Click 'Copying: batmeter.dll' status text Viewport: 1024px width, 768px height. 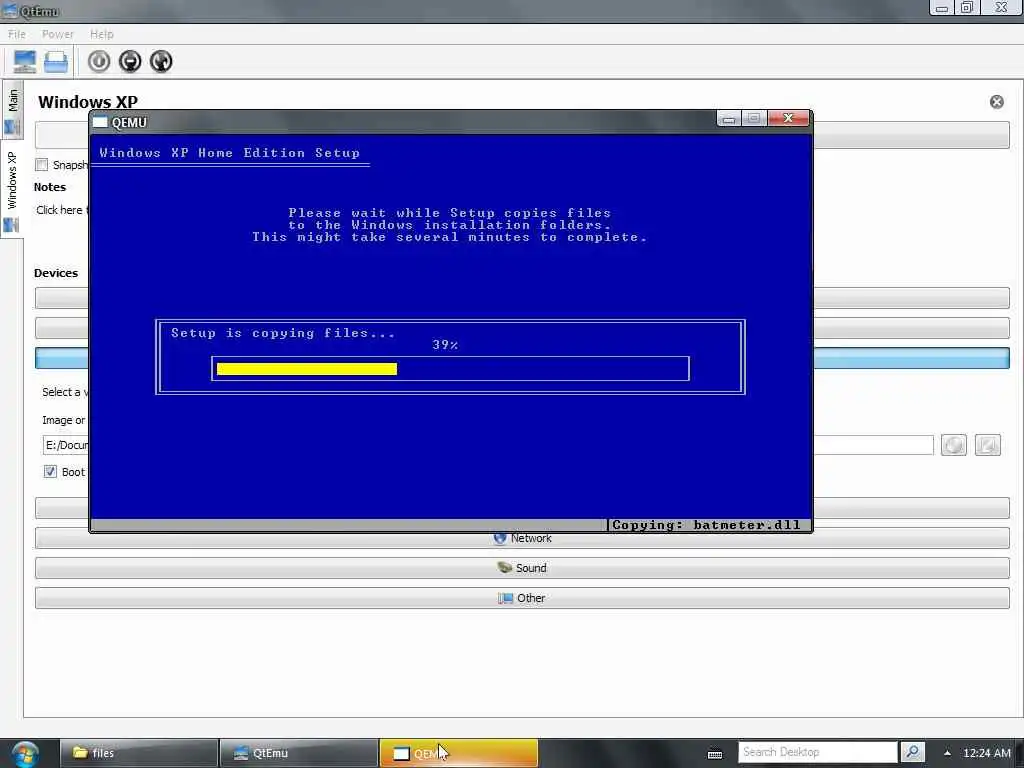click(706, 525)
